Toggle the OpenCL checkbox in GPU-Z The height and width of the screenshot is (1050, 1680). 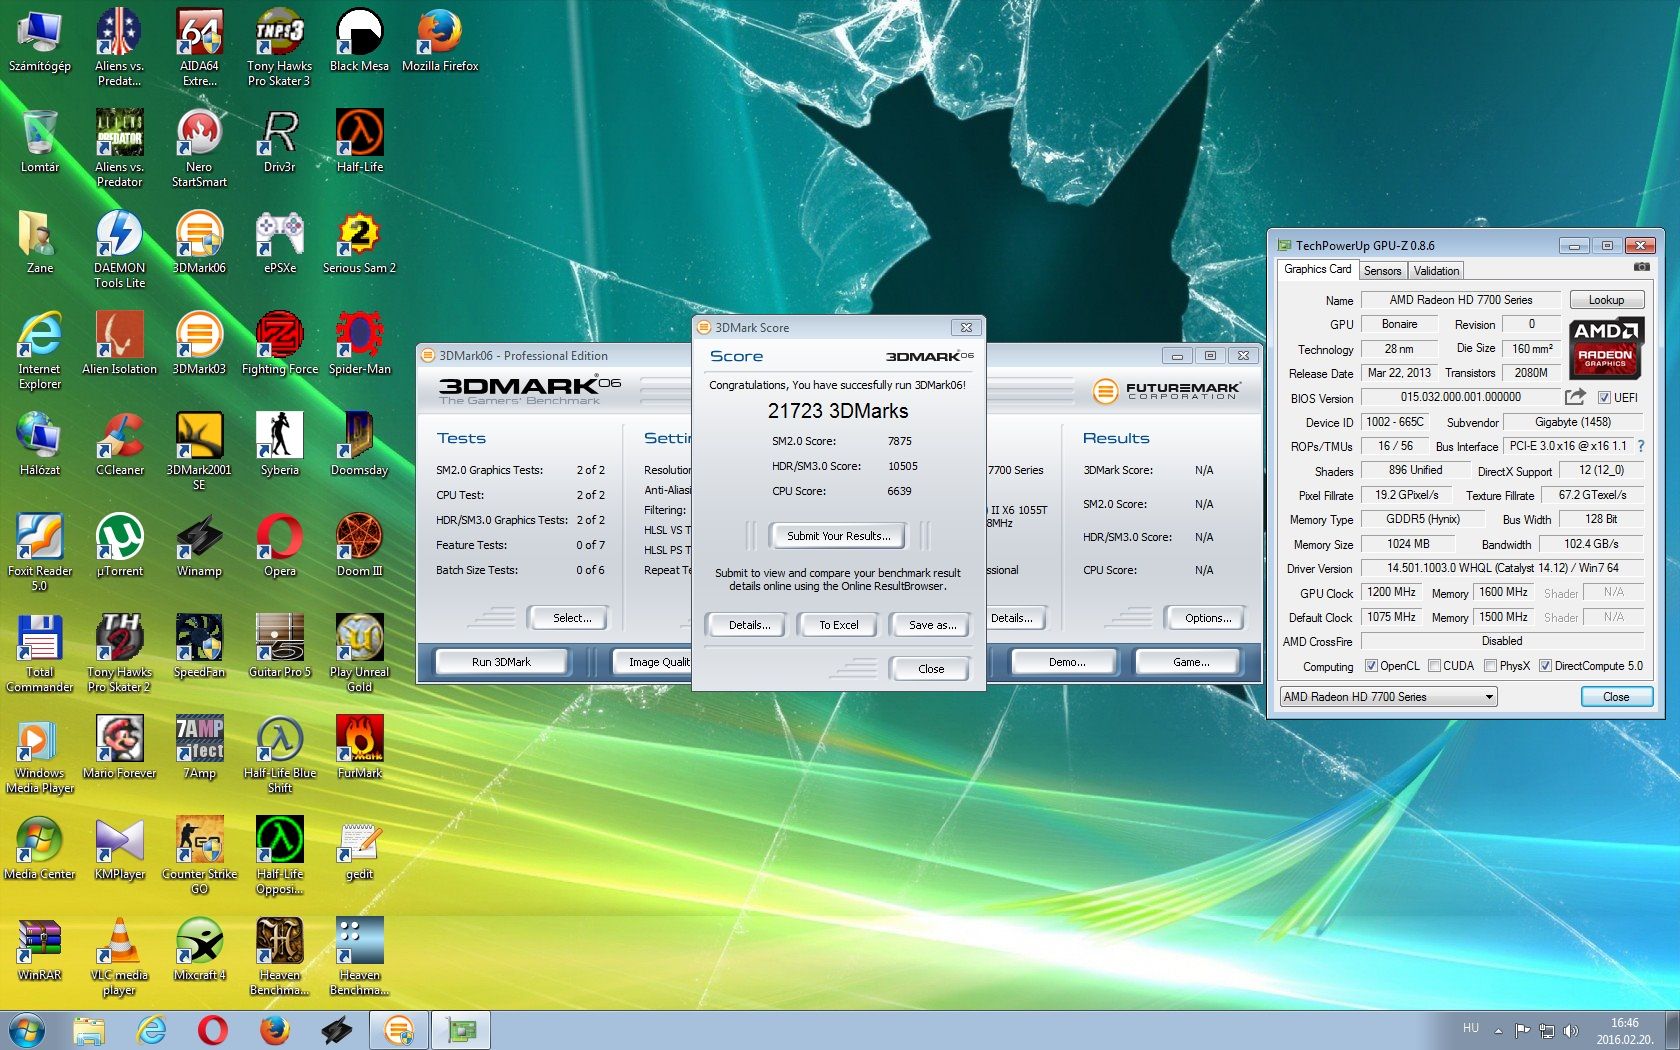pos(1371,666)
